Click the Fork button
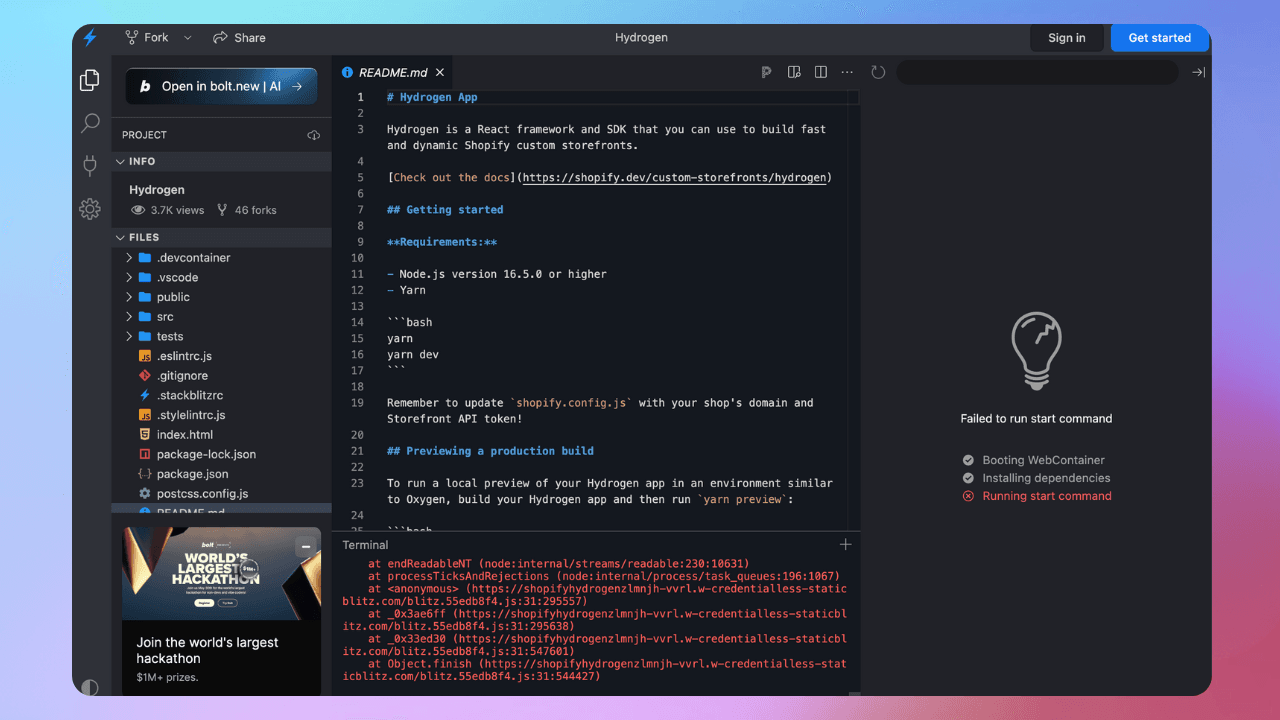Image resolution: width=1280 pixels, height=720 pixels. click(x=146, y=38)
